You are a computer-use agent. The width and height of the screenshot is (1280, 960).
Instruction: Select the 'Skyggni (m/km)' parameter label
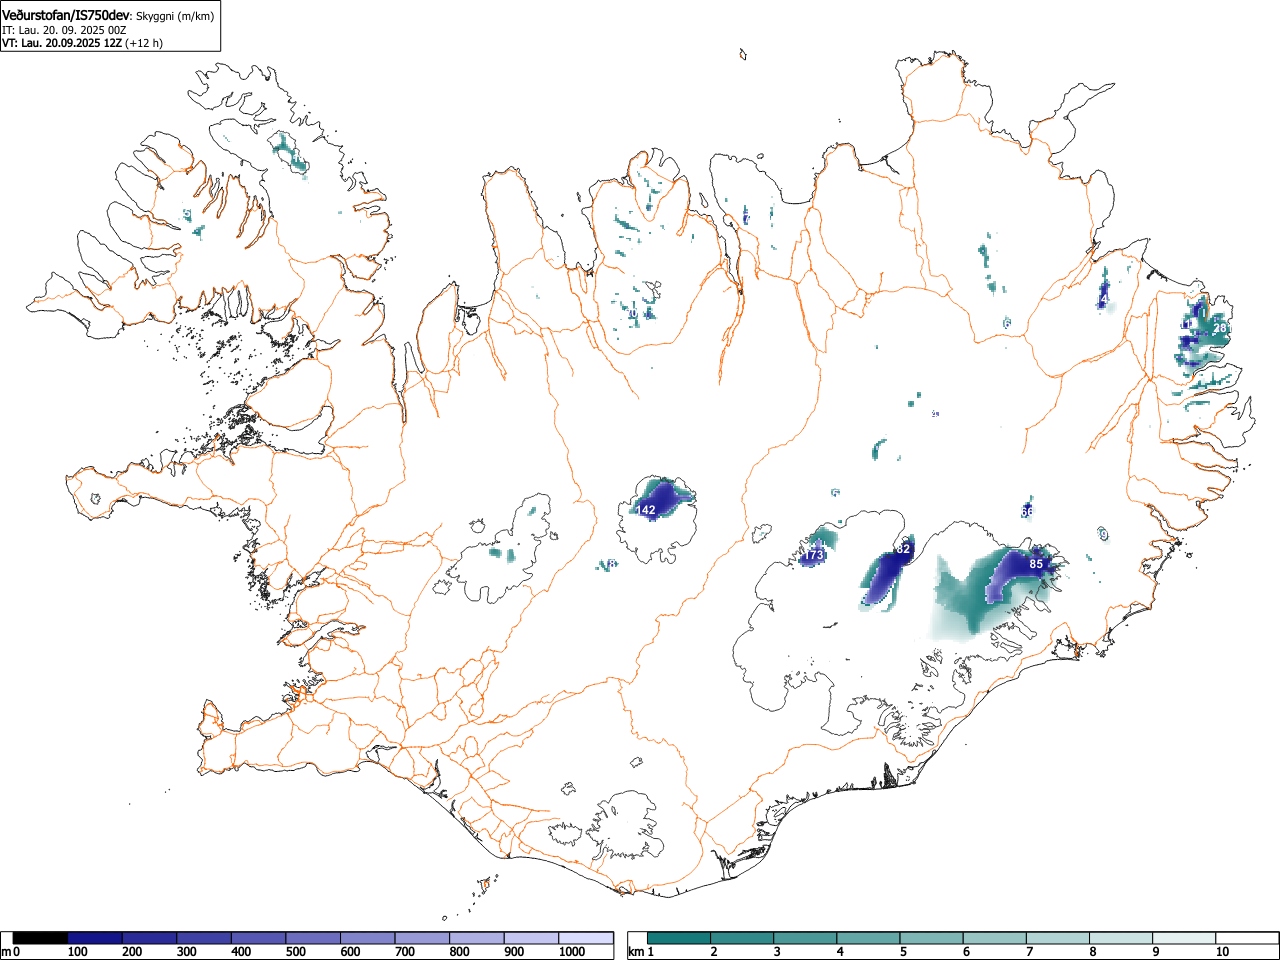tap(175, 16)
